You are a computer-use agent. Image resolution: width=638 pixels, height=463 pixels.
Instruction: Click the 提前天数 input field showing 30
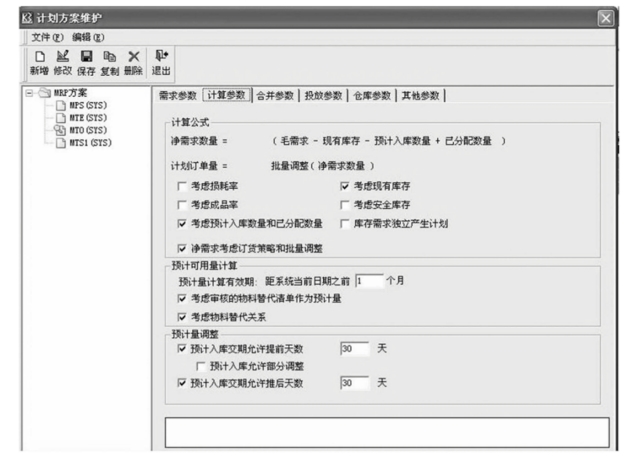click(x=354, y=349)
